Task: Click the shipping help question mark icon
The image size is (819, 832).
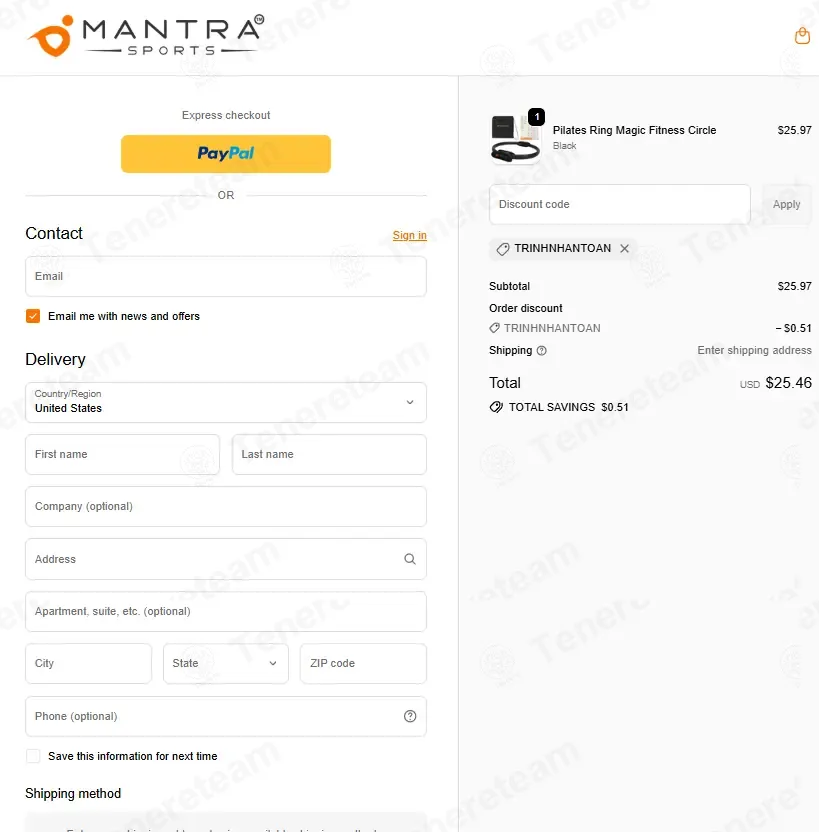Action: [541, 351]
